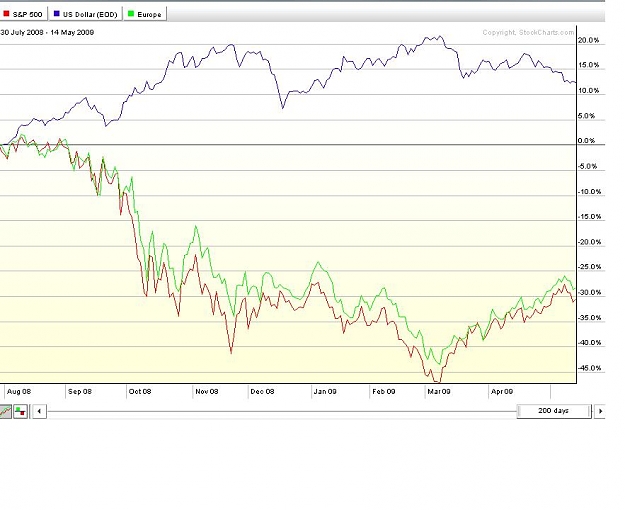Click the -35.0% y-axis label
Screen dimensions: 625x510
(590, 318)
